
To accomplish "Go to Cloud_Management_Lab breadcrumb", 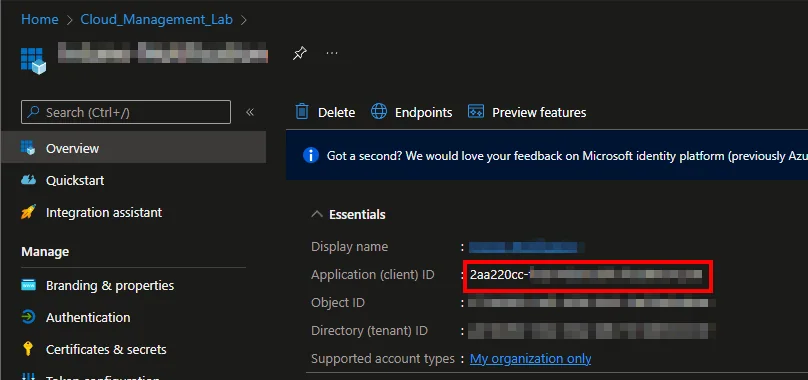I will coord(157,20).
